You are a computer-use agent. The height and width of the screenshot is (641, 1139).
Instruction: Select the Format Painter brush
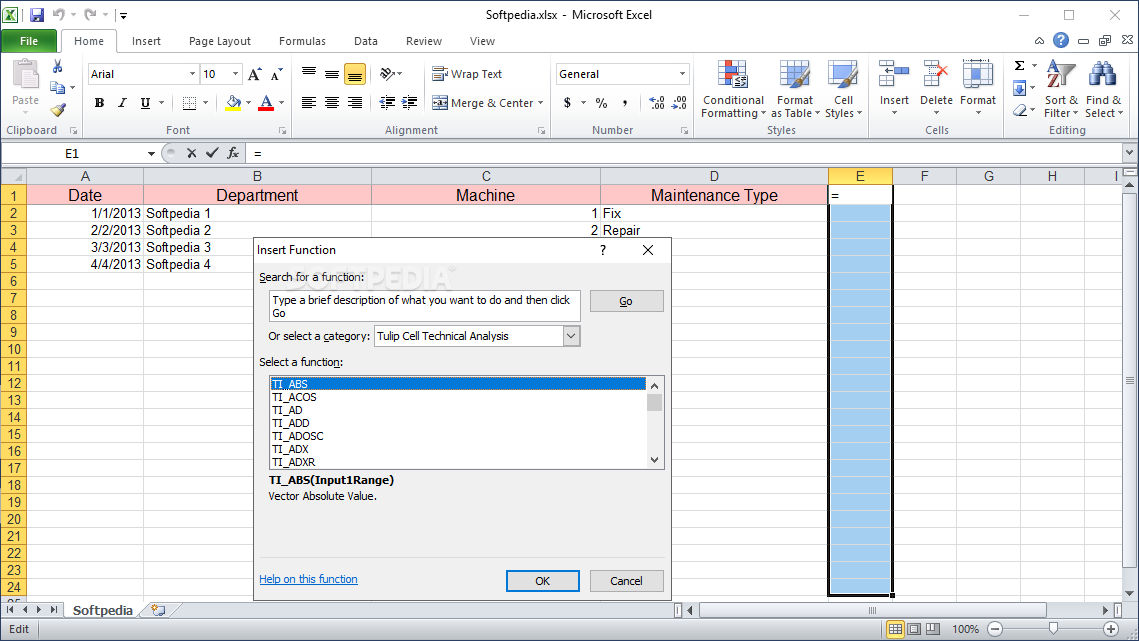[57, 110]
